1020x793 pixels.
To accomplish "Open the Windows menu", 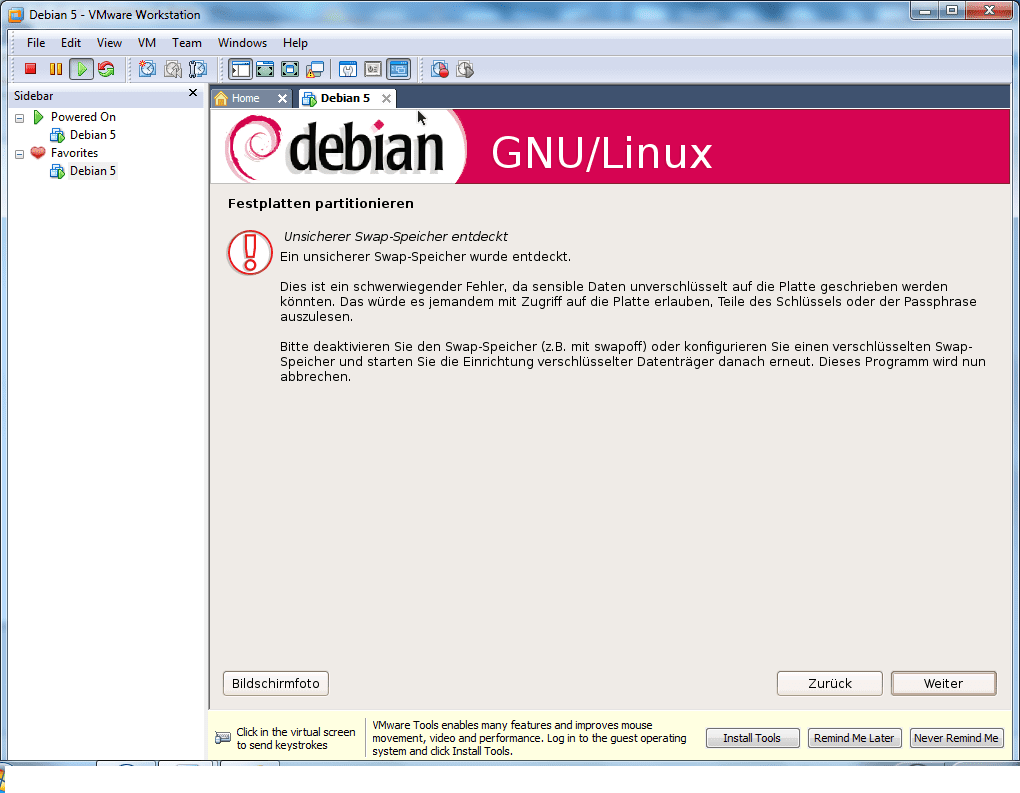I will (x=242, y=43).
